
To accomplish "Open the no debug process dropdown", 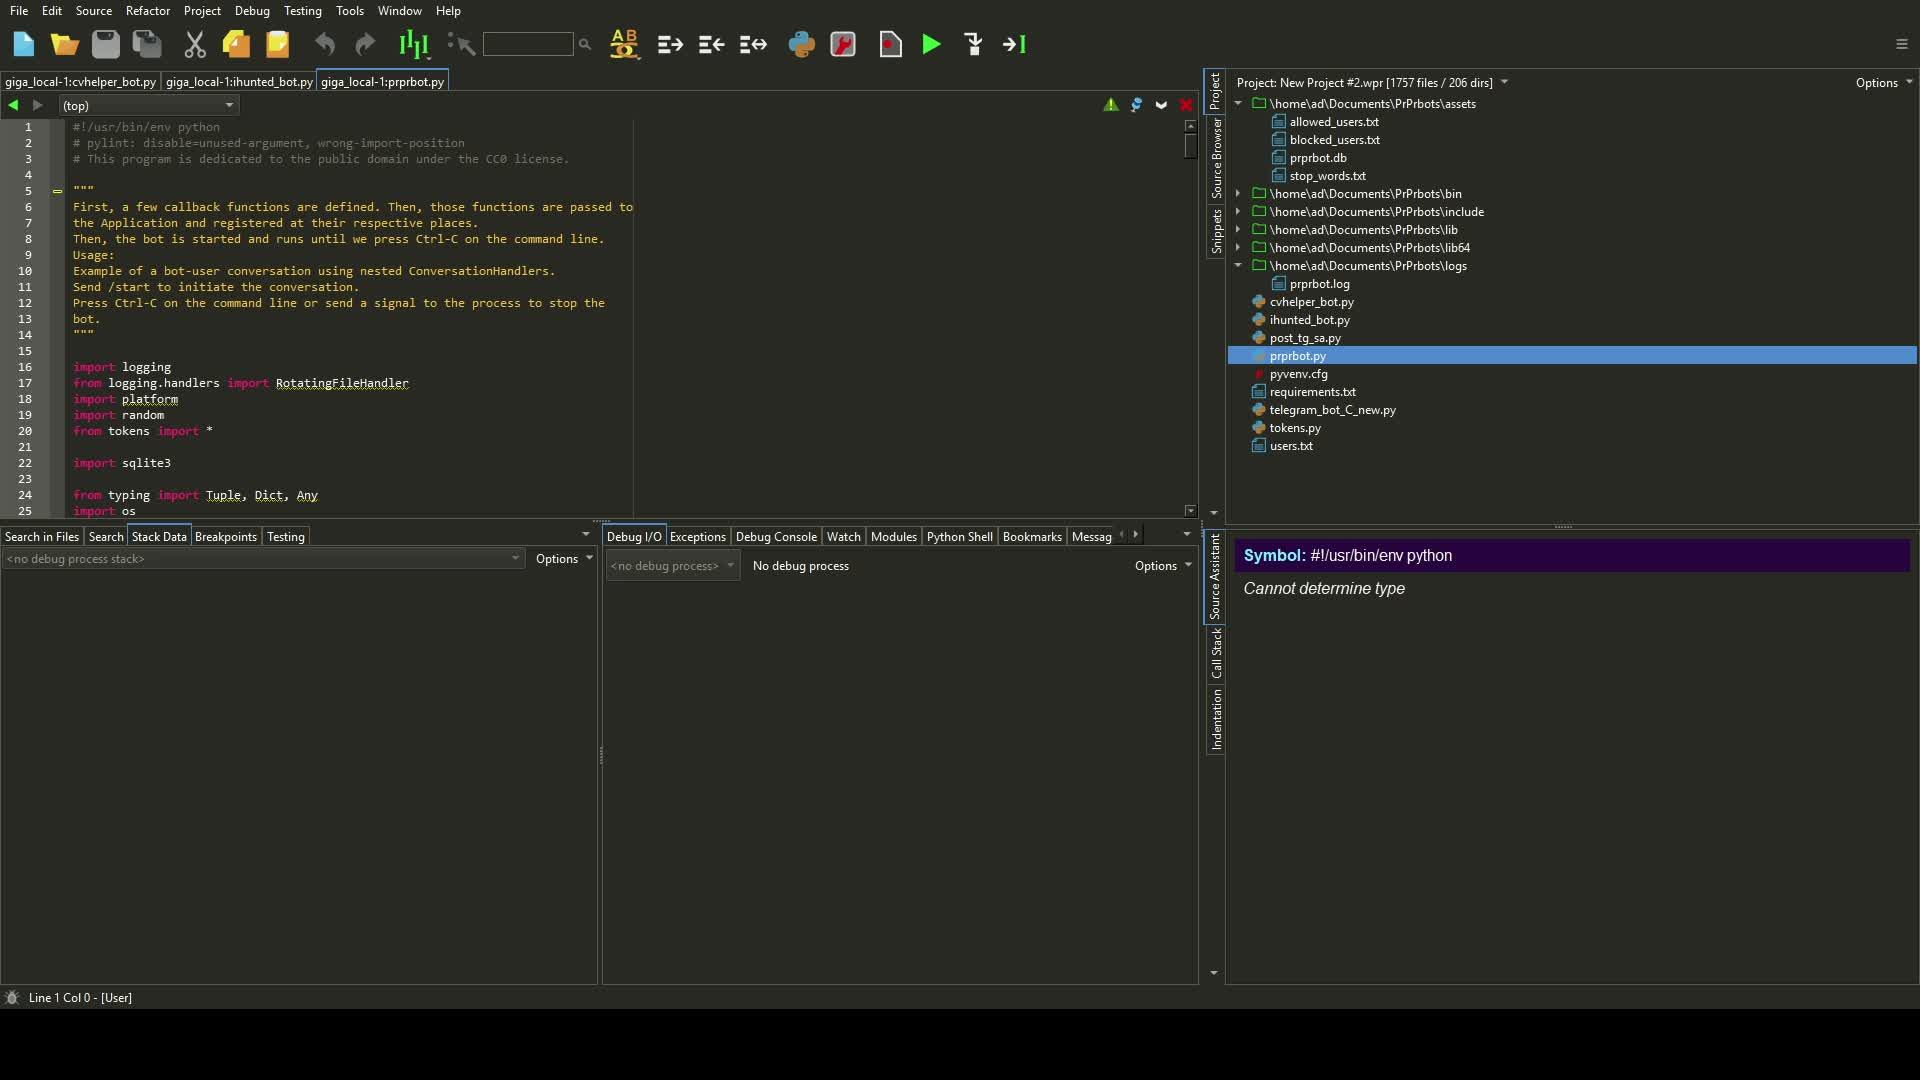I will click(x=672, y=566).
